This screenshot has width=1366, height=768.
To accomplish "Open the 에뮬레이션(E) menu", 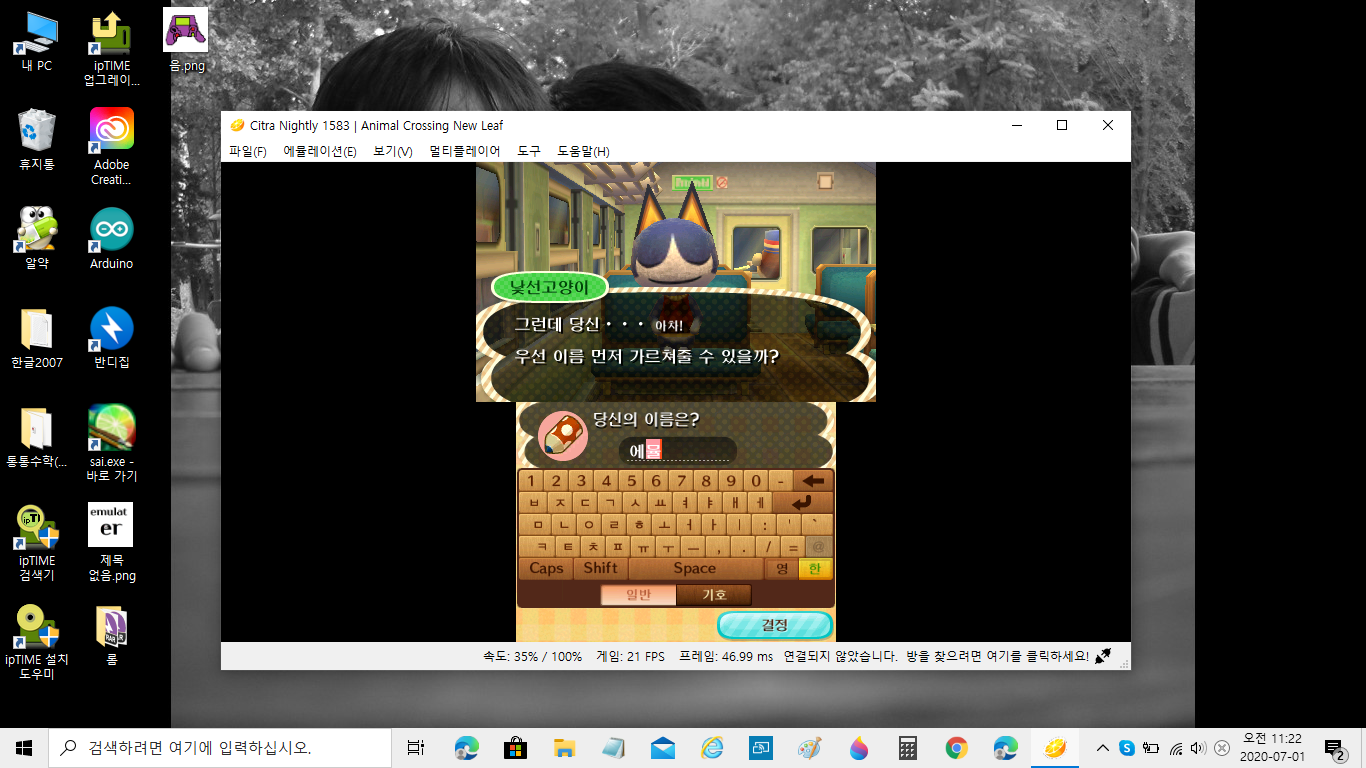I will [320, 151].
